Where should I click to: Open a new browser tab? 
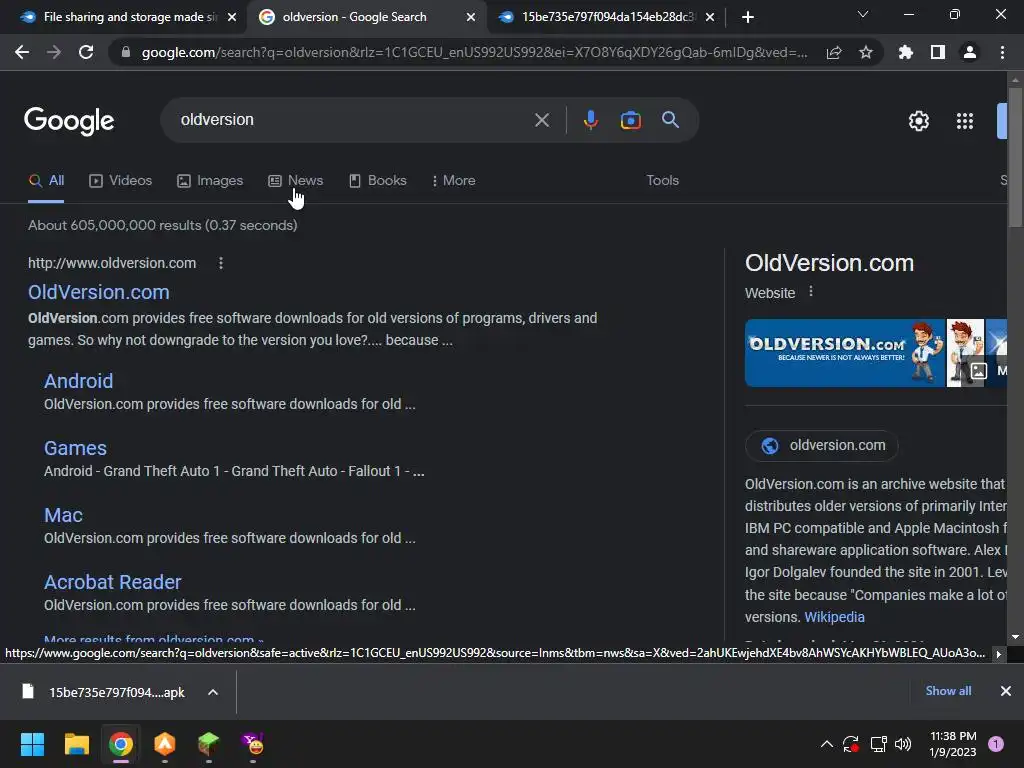point(748,17)
